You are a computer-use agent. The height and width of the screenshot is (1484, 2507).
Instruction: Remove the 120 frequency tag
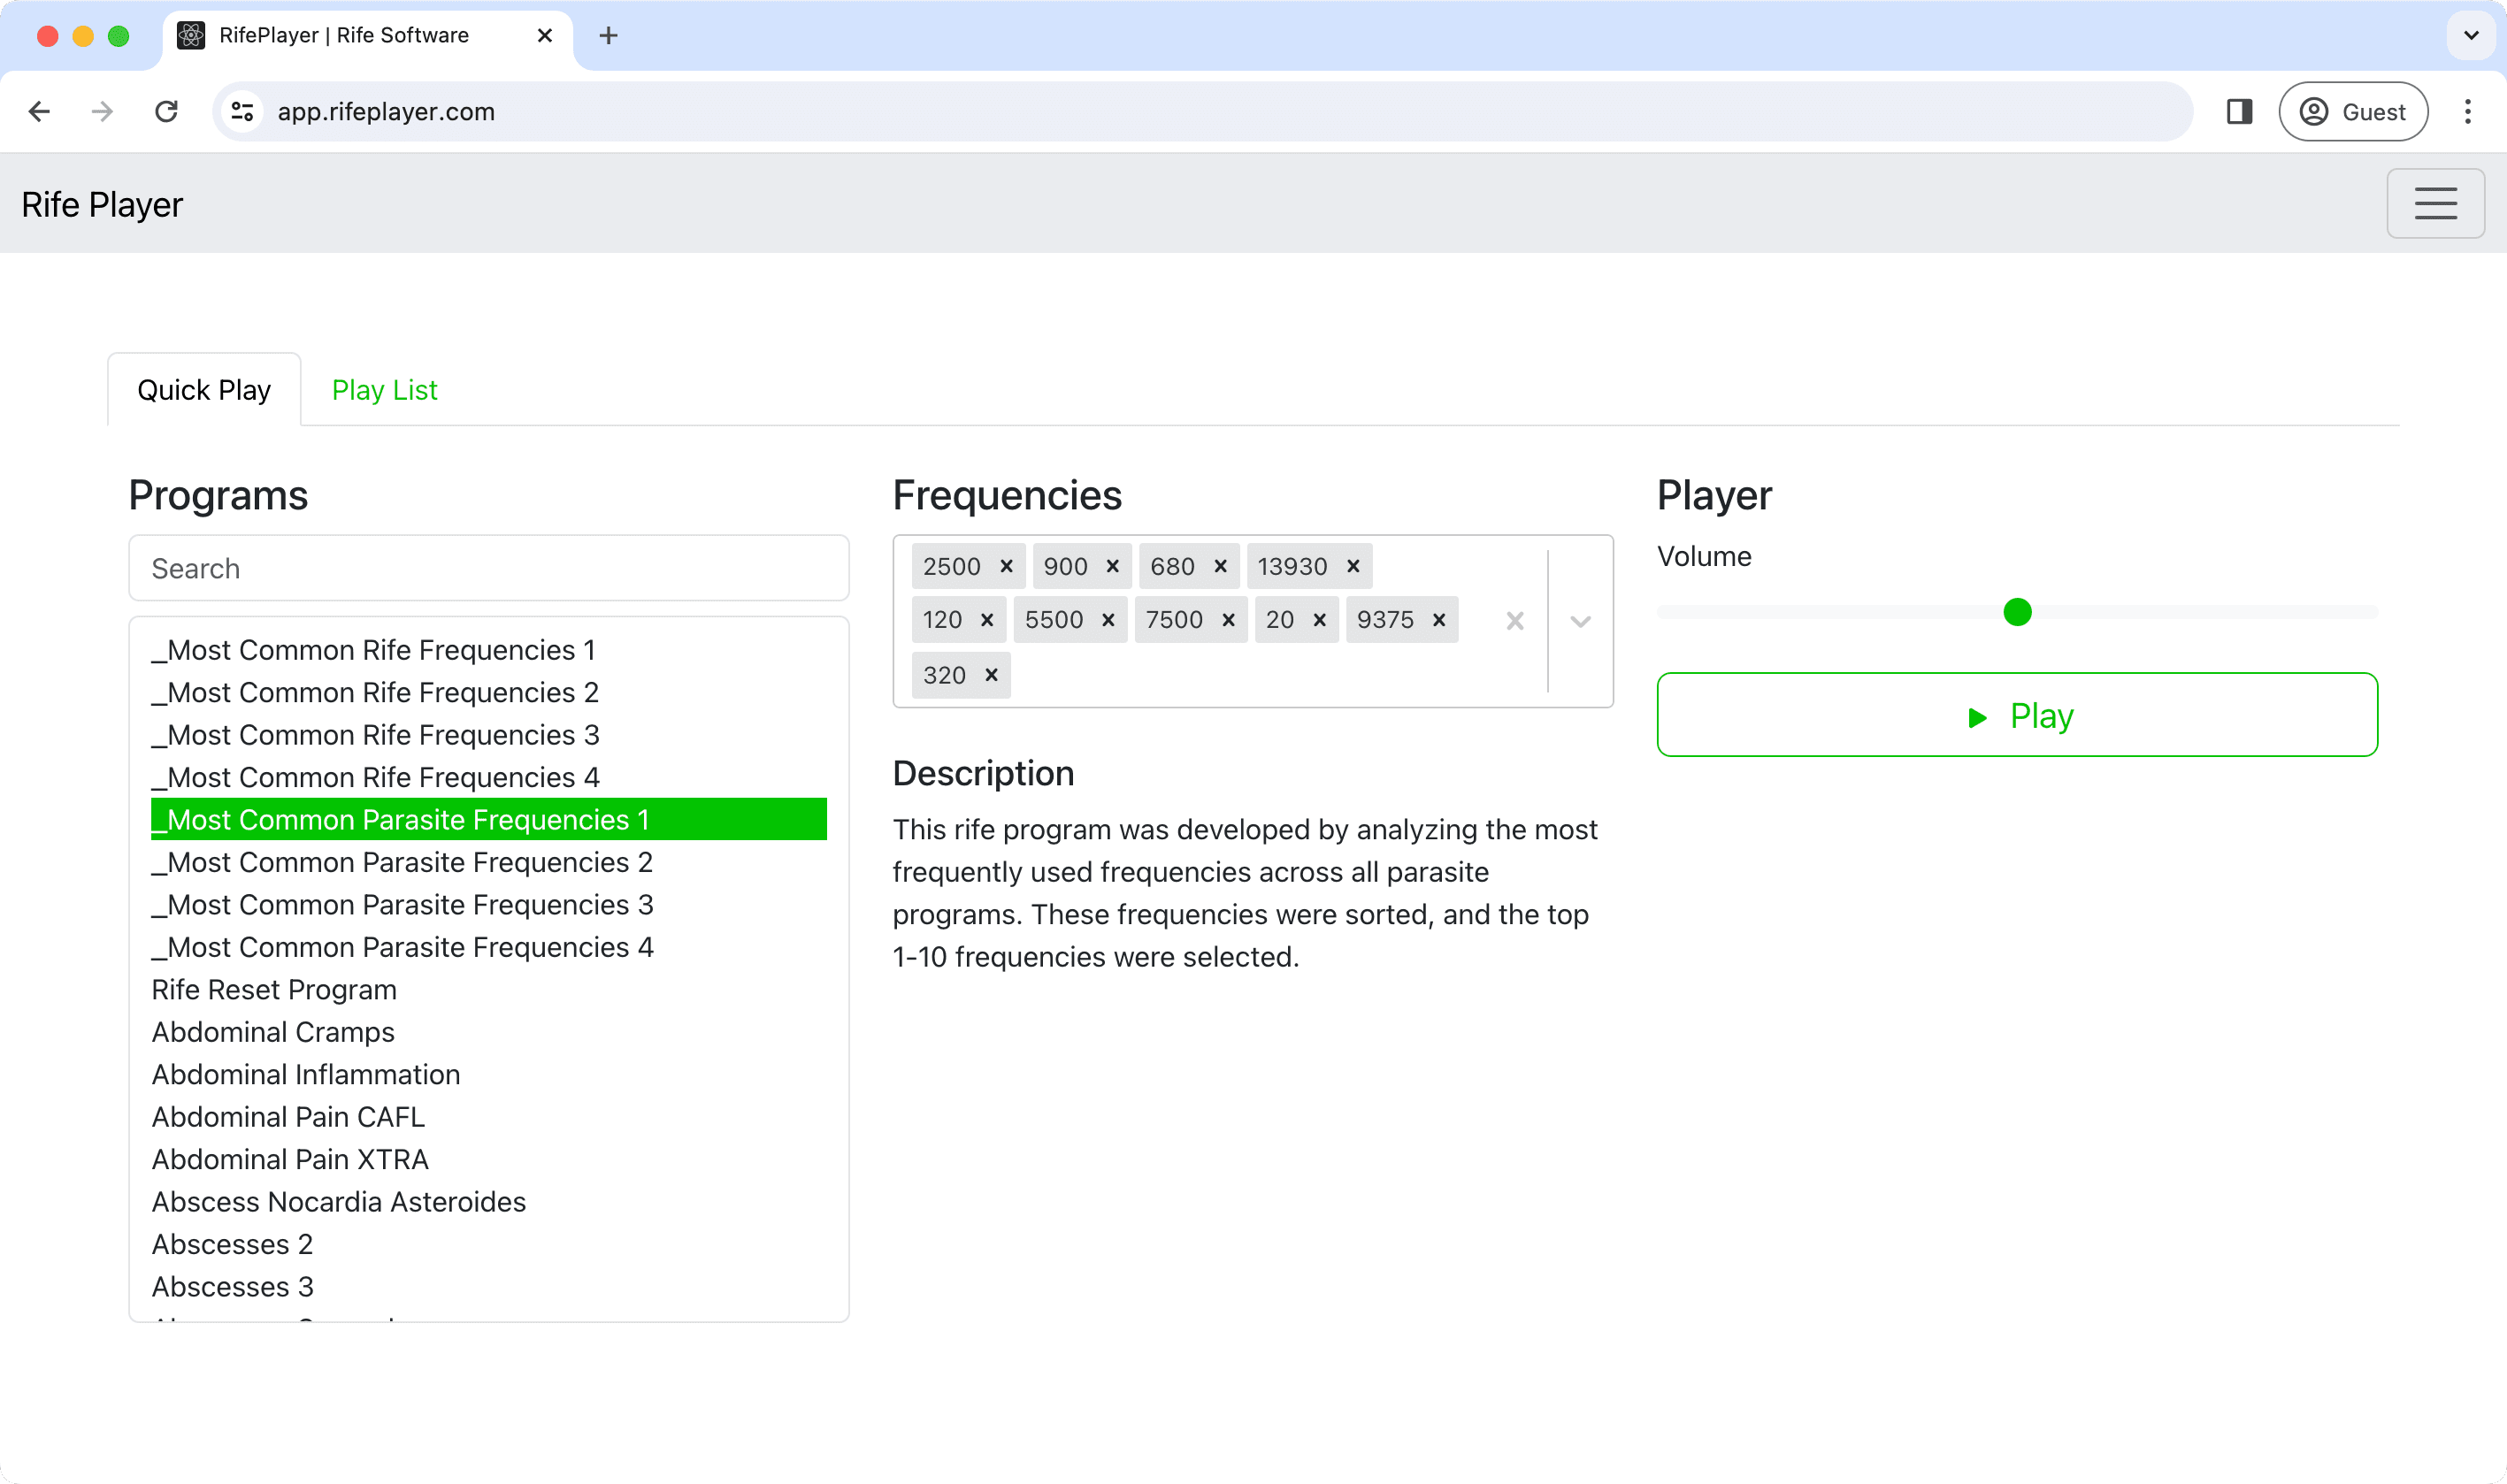(x=987, y=620)
